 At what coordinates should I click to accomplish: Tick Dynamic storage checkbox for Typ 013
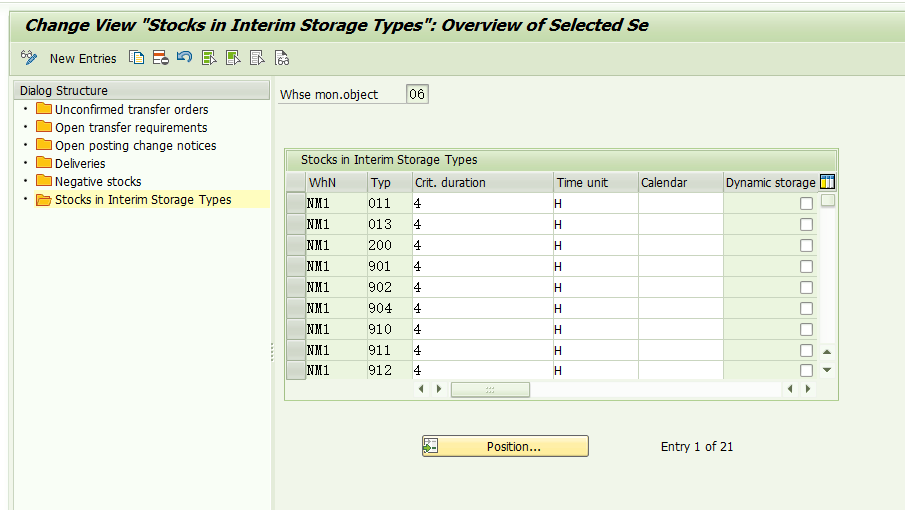pos(806,224)
